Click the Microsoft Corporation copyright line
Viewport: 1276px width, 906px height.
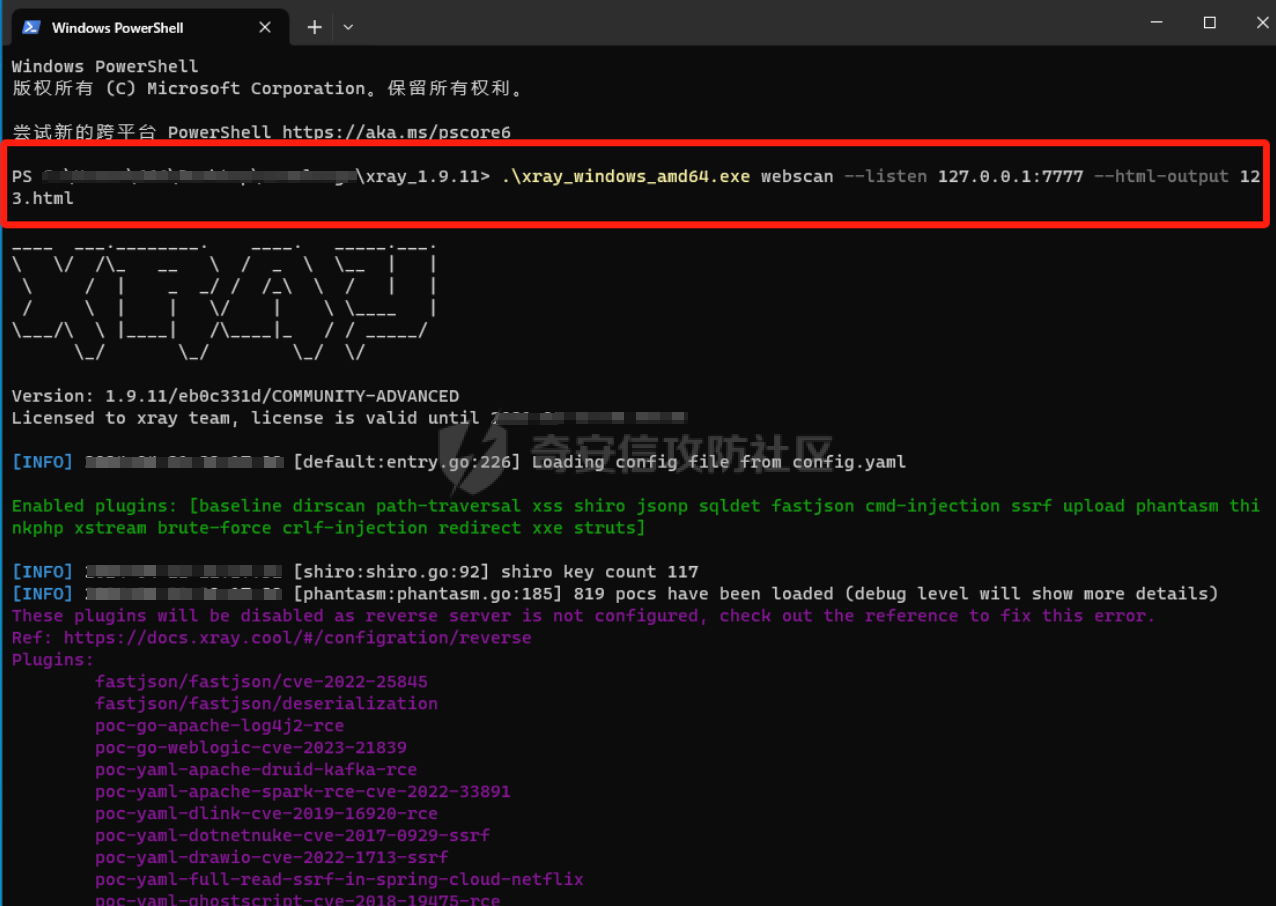coord(267,88)
